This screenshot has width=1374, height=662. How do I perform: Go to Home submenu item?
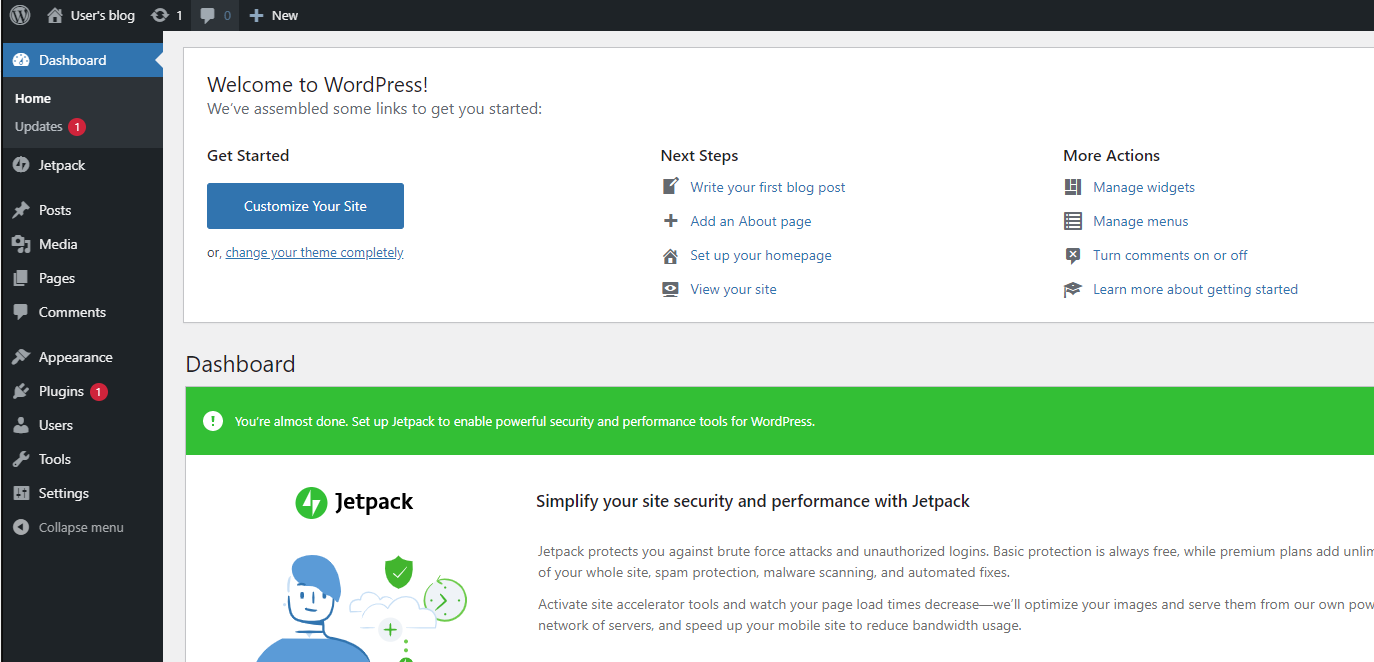point(33,98)
